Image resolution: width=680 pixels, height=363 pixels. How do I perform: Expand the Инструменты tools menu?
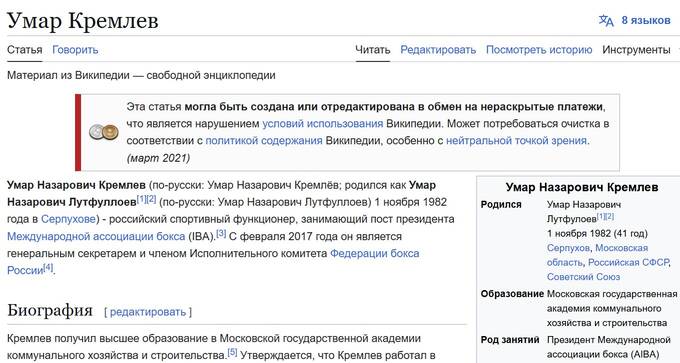click(636, 50)
